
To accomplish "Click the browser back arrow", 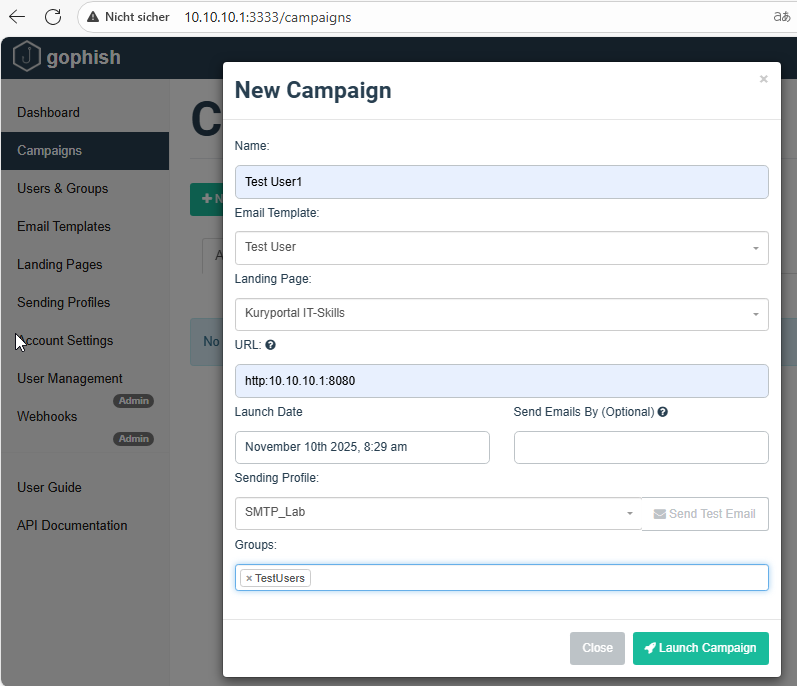I will (x=17, y=17).
